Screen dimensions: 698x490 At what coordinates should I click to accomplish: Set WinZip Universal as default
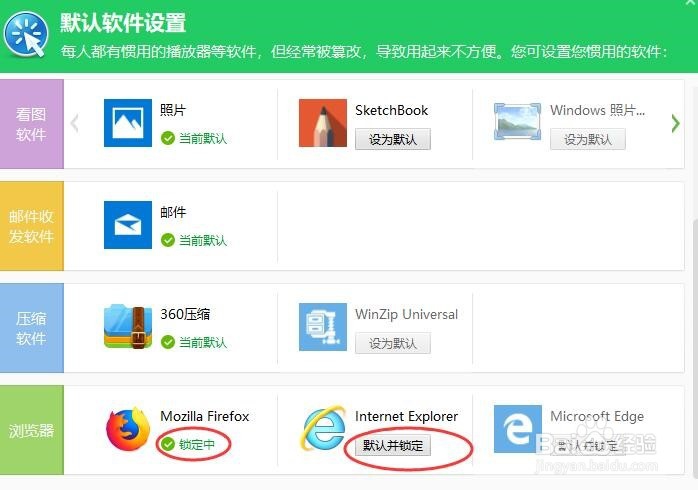[393, 343]
